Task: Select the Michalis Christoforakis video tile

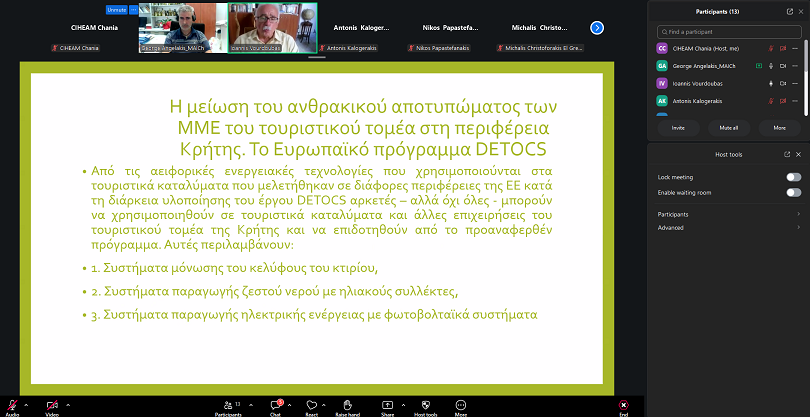Action: (x=540, y=28)
